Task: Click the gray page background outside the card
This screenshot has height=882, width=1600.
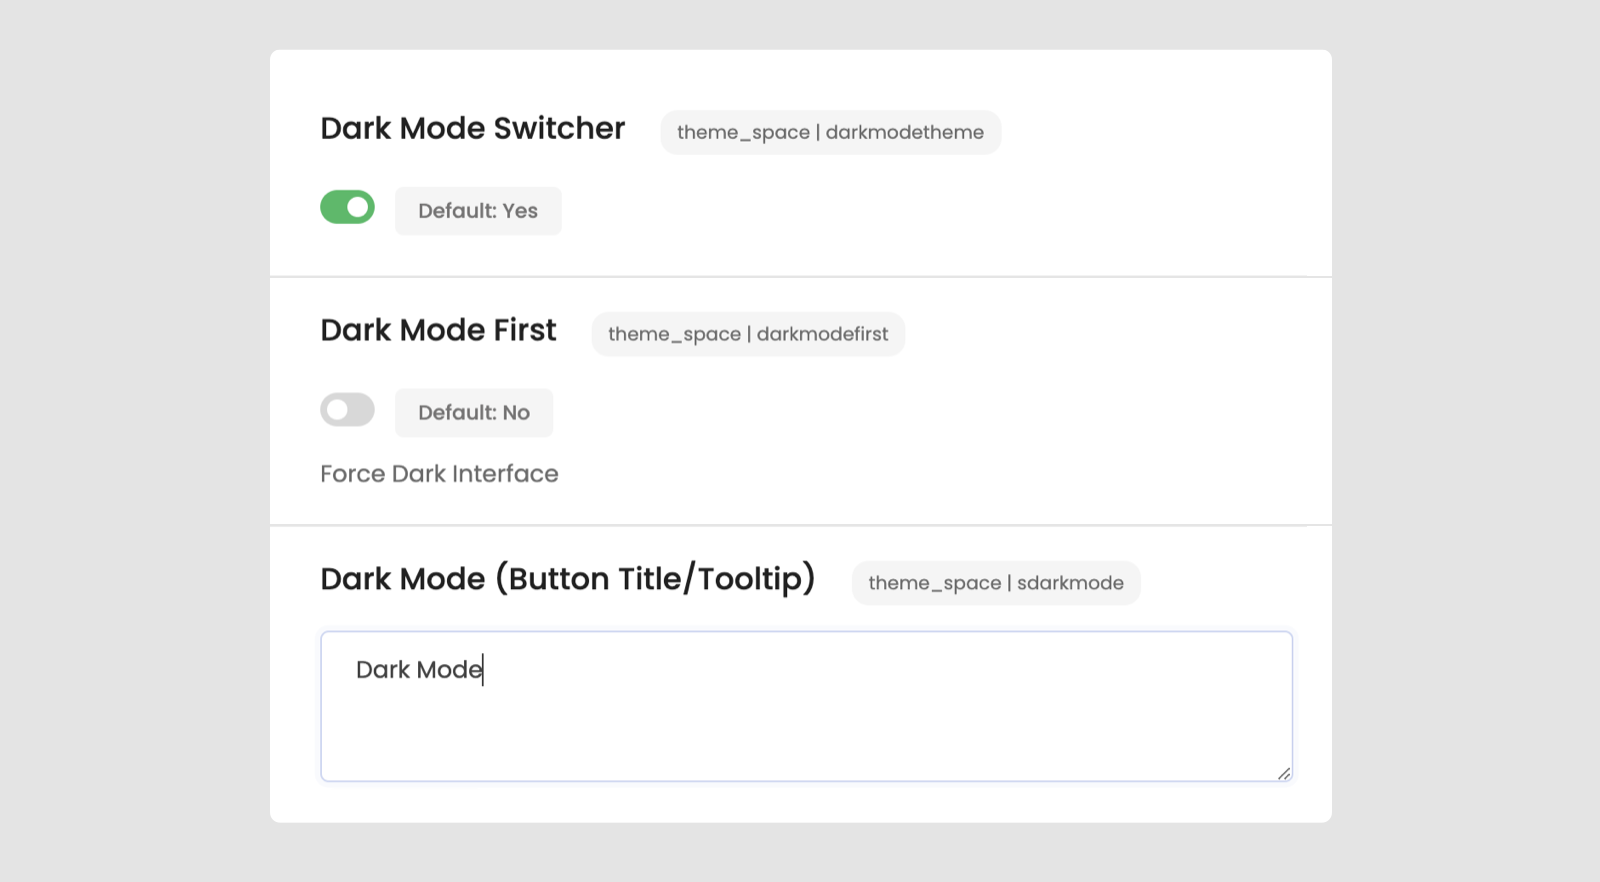Action: pyautogui.click(x=130, y=440)
